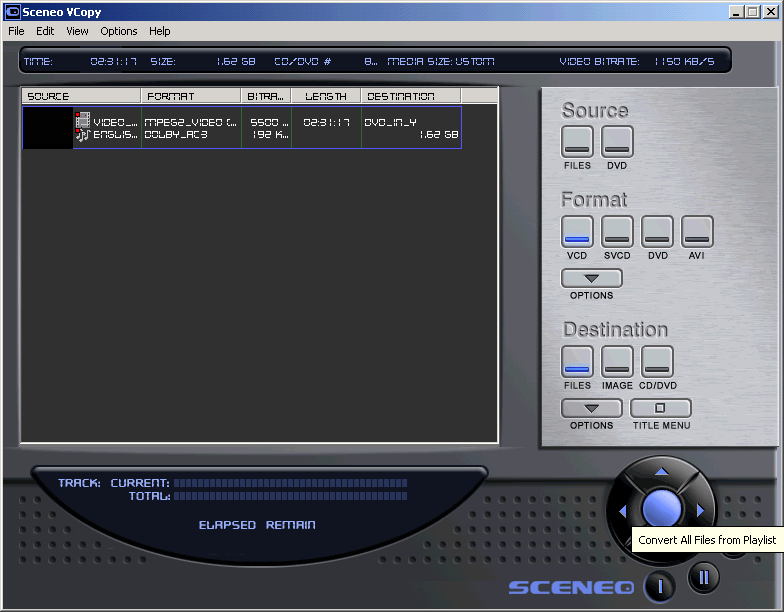
Task: Expand the Format OPTIONS dropdown
Action: tap(591, 278)
